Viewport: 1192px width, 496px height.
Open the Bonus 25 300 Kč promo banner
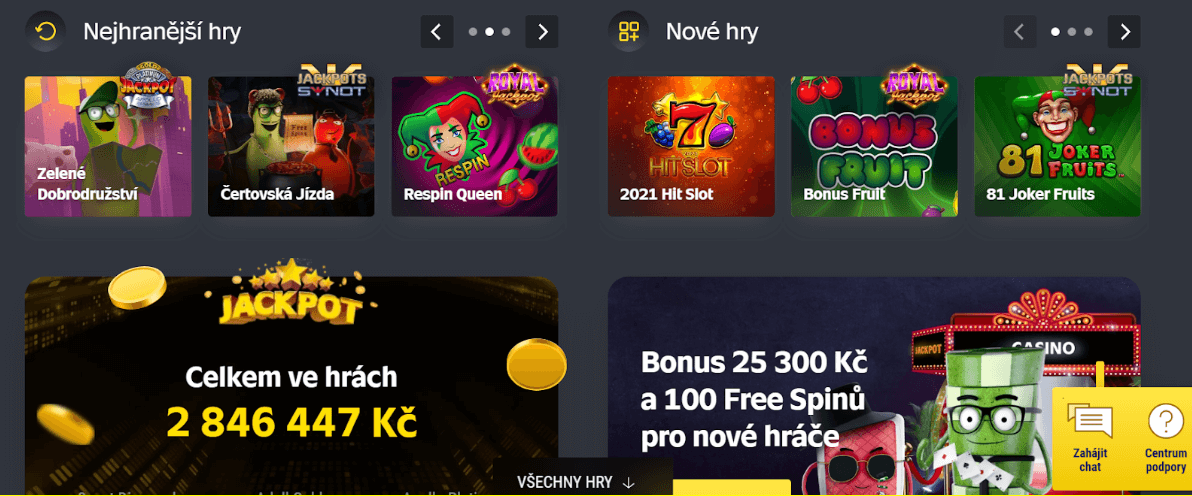pos(874,386)
